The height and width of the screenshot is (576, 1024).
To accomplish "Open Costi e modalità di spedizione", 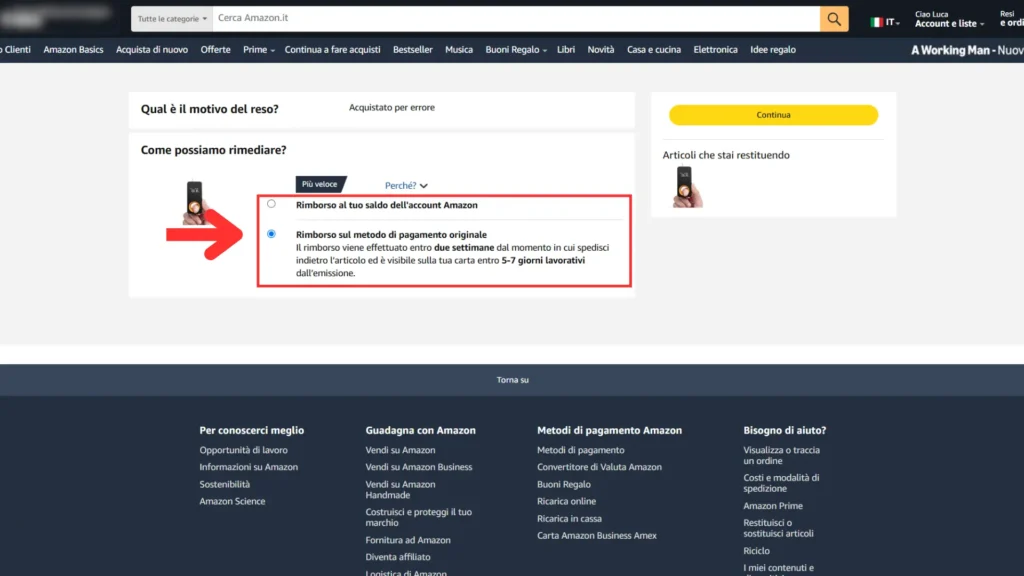I will (782, 483).
